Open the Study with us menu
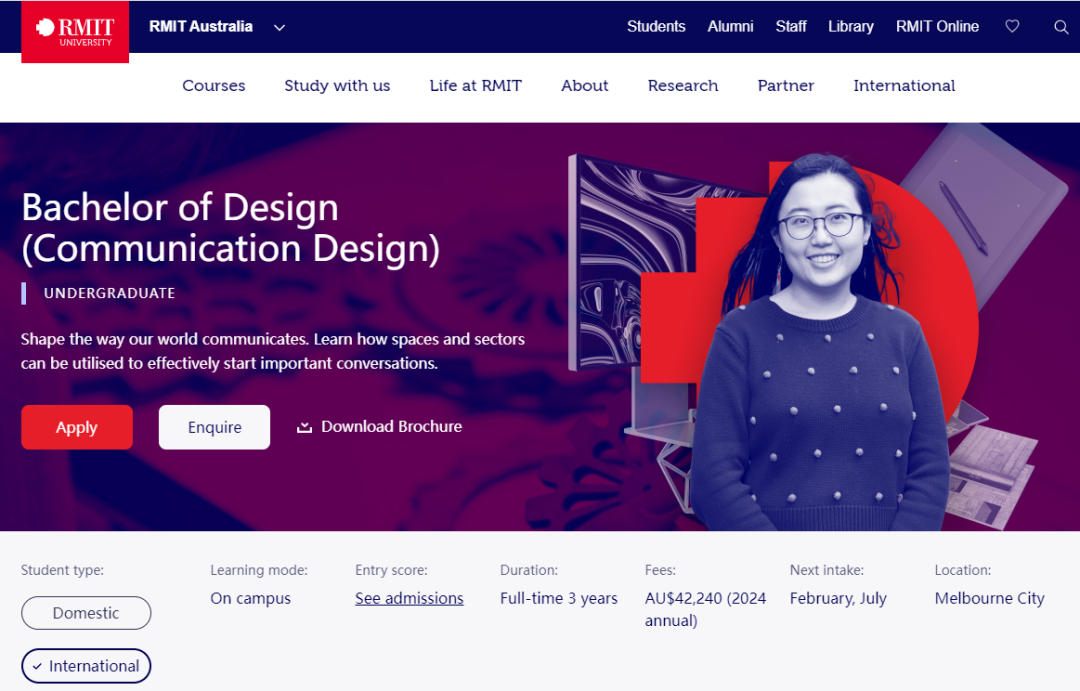The width and height of the screenshot is (1080, 691). tap(338, 85)
